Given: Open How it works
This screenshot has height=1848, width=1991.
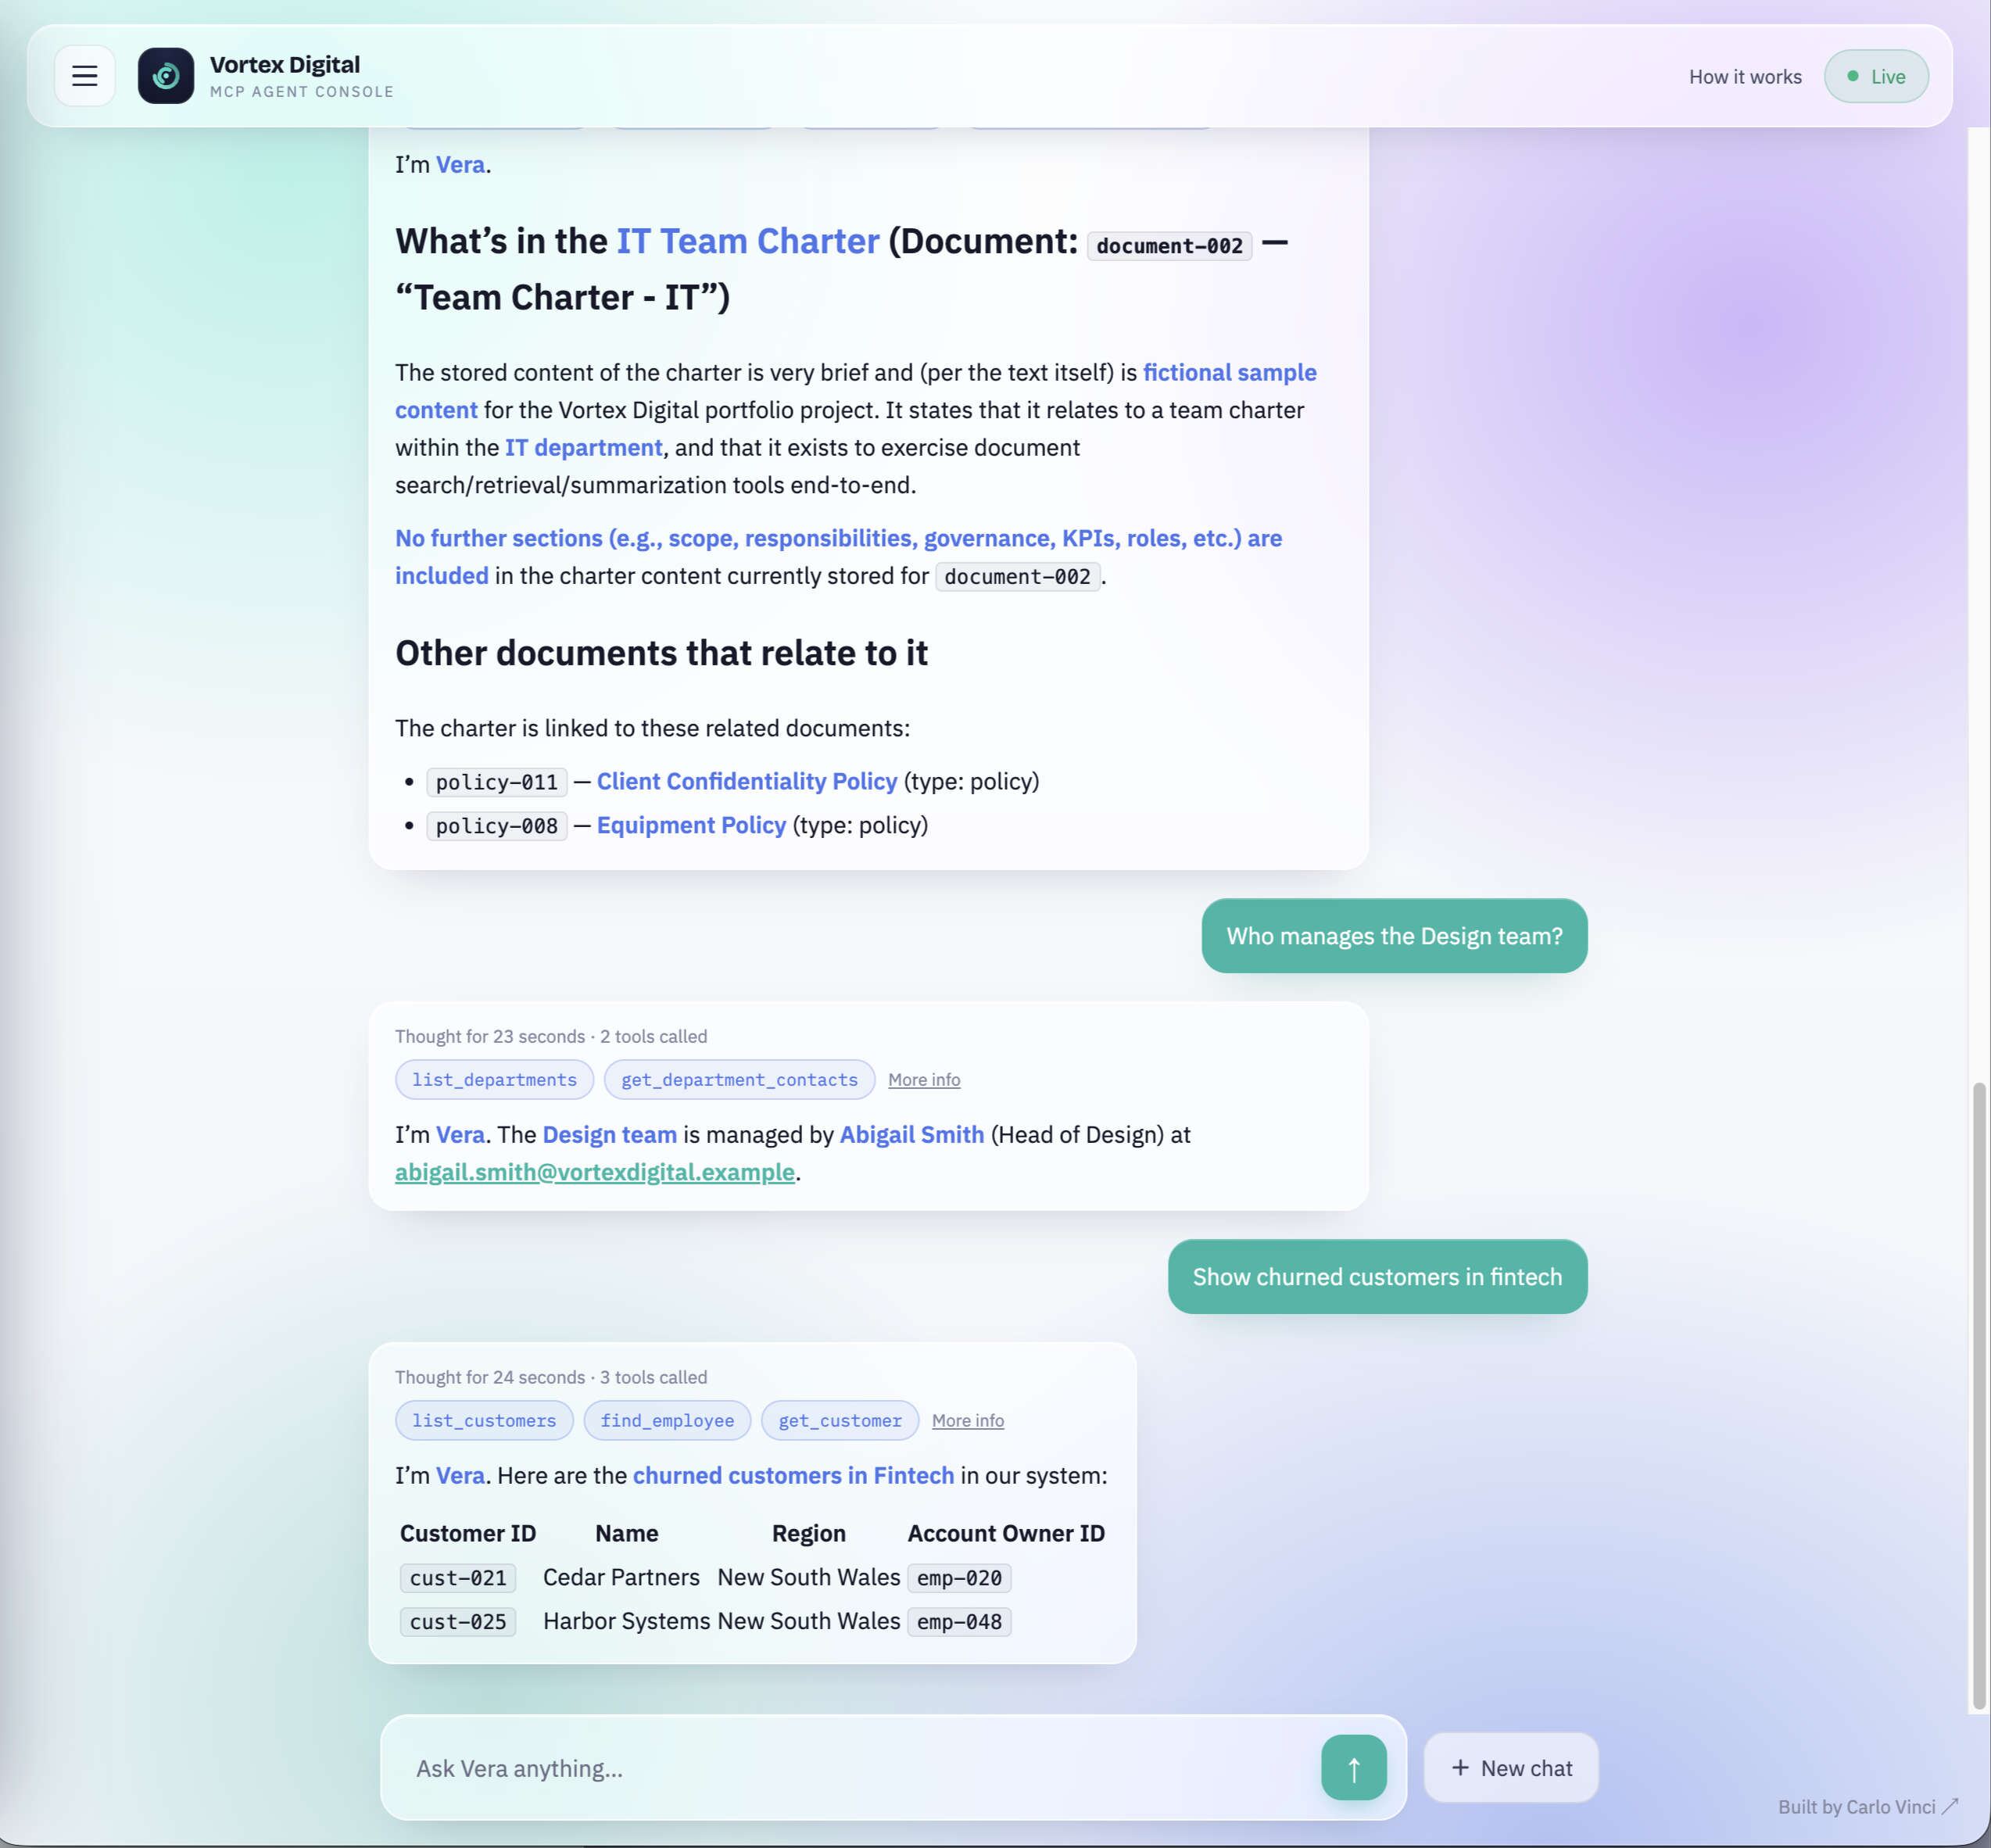Looking at the screenshot, I should (x=1745, y=77).
